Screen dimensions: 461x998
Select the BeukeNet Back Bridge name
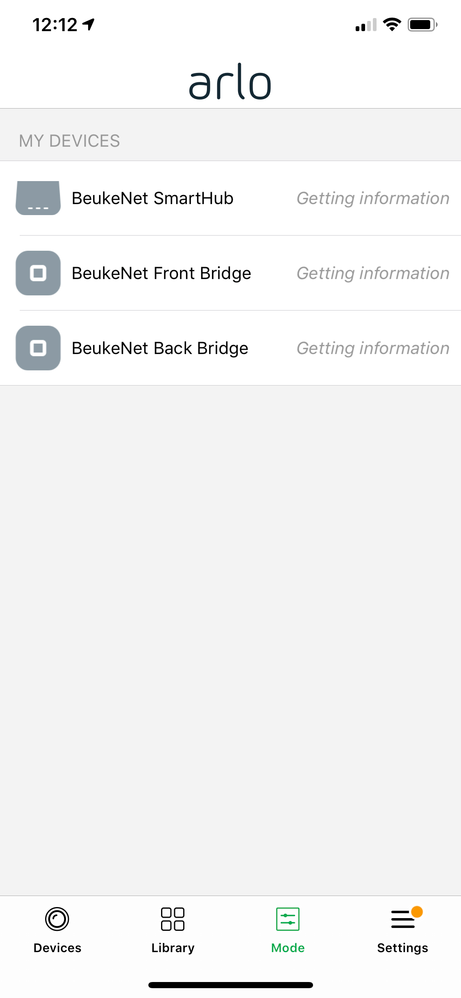coord(160,349)
